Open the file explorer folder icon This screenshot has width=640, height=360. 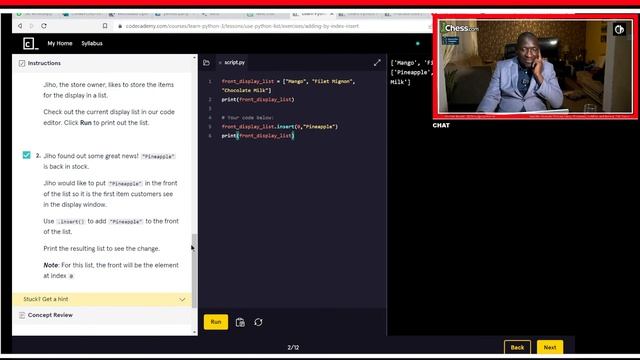click(206, 62)
